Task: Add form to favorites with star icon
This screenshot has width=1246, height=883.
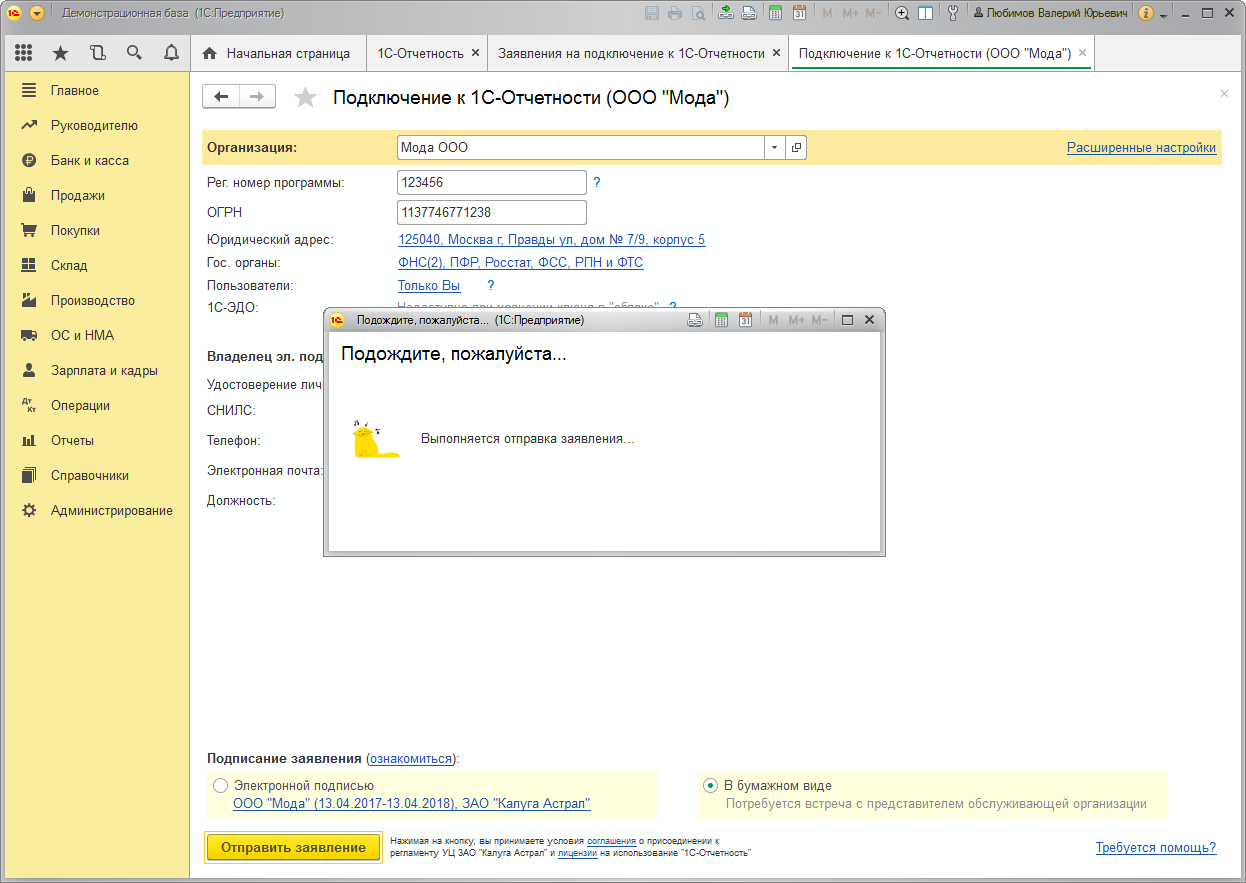Action: click(x=305, y=97)
